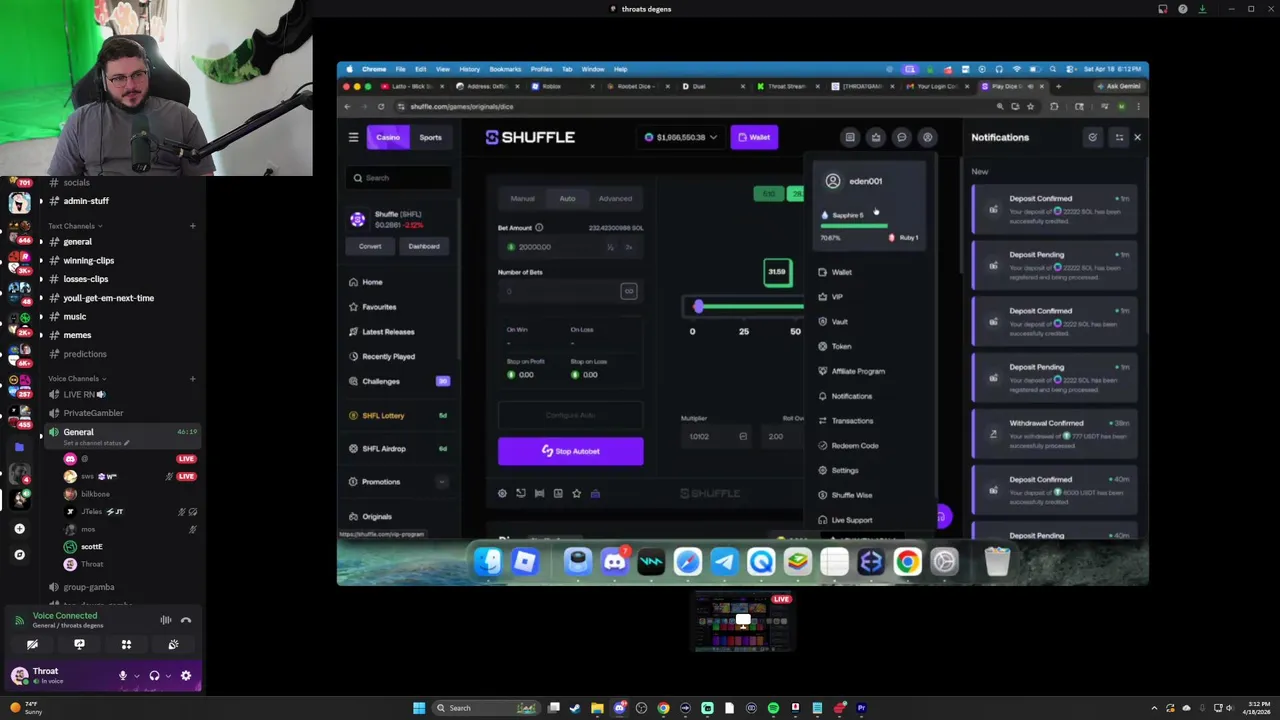Open Recently Played in sidebar

coord(388,356)
